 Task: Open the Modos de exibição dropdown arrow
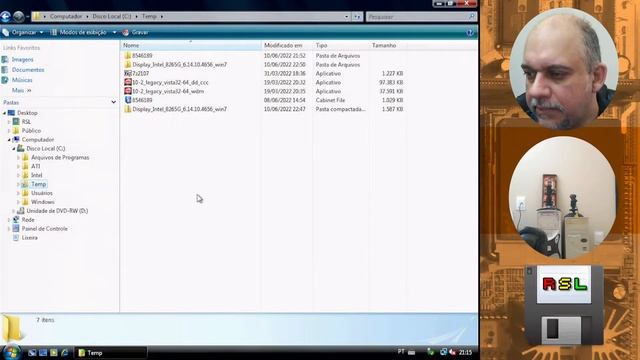(114, 32)
